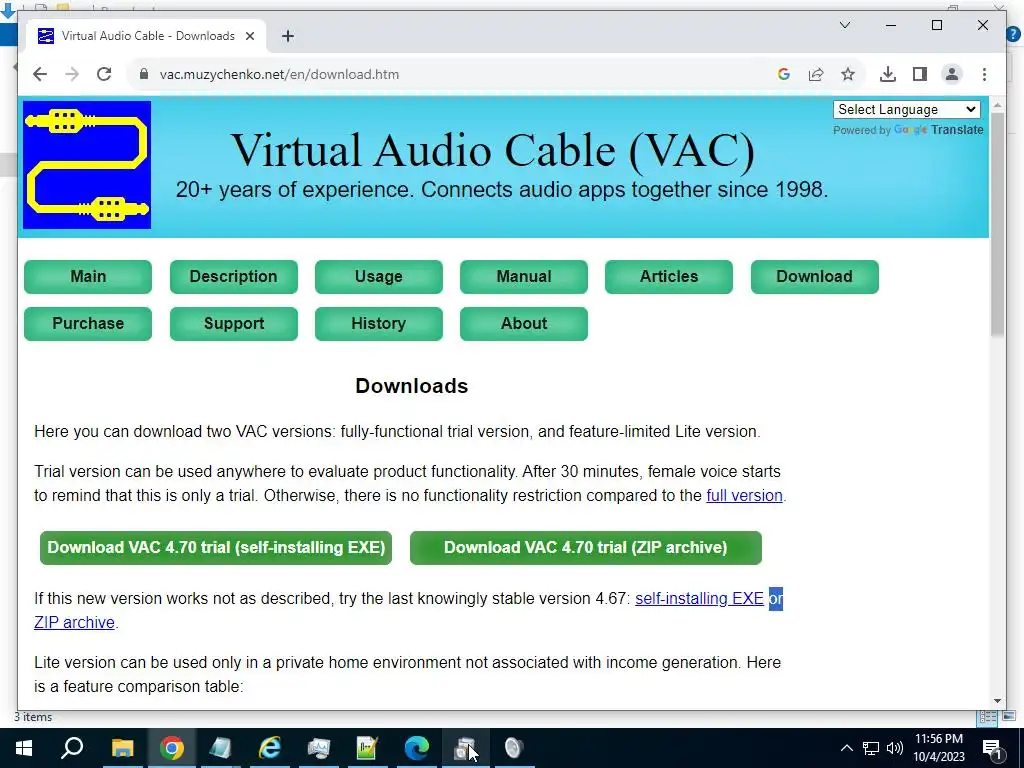The image size is (1024, 768).
Task: Click the forward navigation arrow
Action: tap(72, 74)
